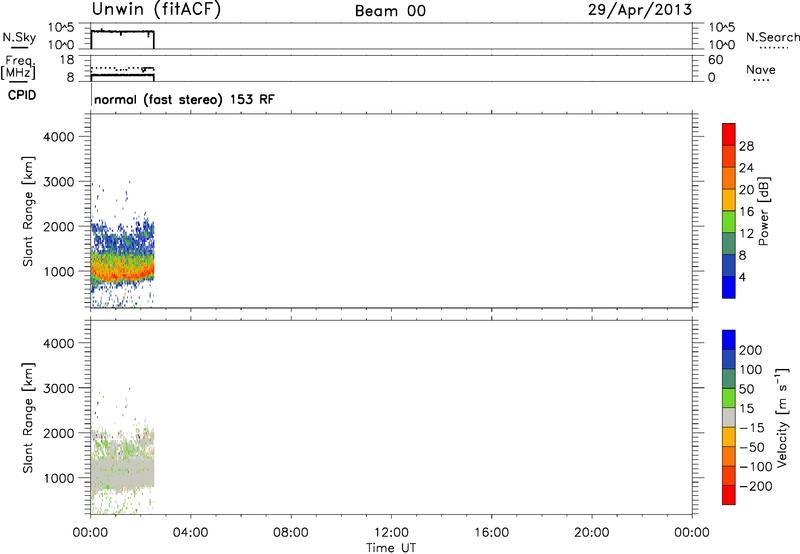
Task: Click the '20:00' time axis tick label
Action: [592, 533]
